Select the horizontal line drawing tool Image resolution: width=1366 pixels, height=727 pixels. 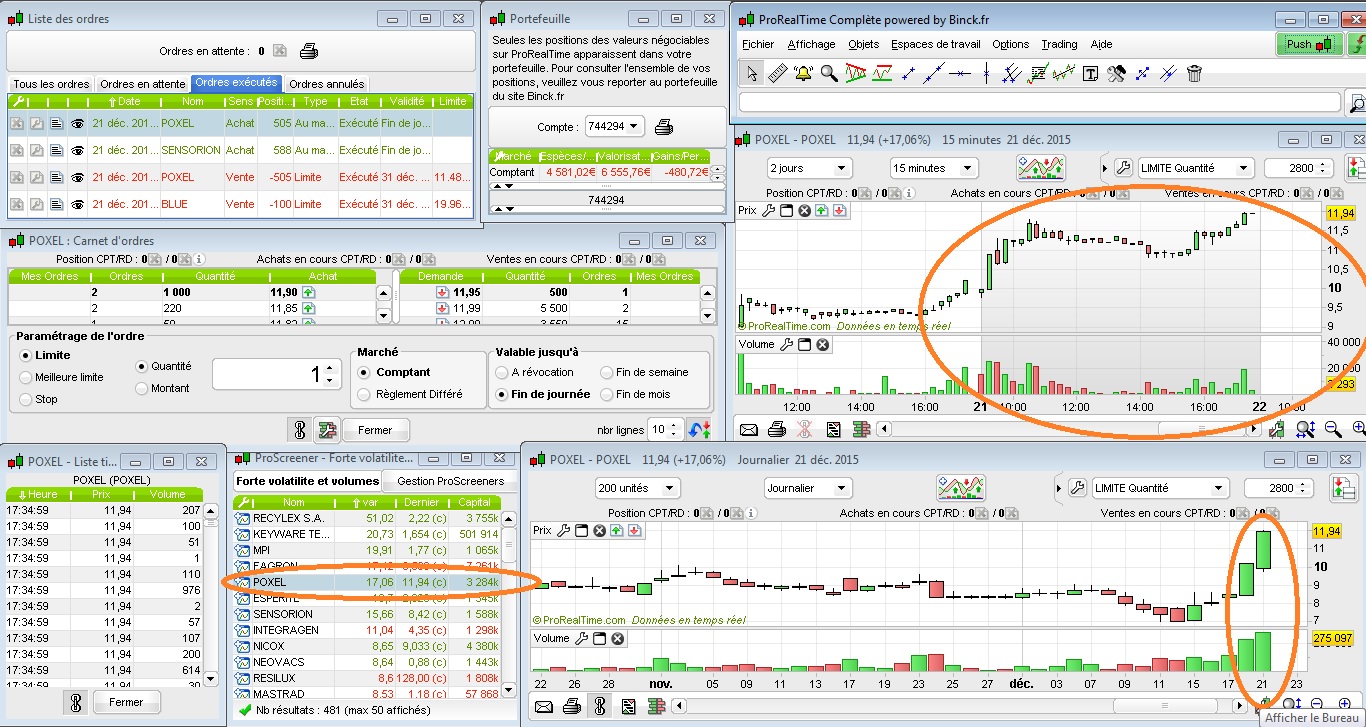click(960, 73)
